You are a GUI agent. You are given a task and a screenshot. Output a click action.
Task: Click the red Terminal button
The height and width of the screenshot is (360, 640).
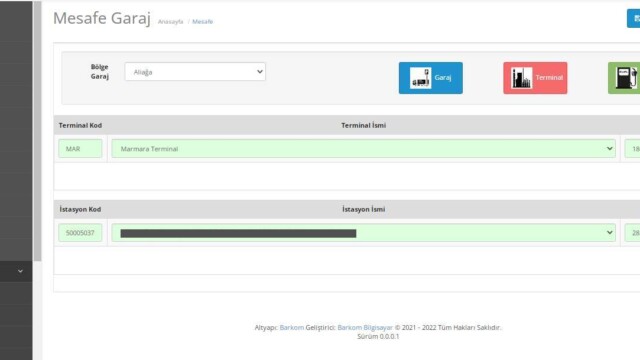click(535, 78)
